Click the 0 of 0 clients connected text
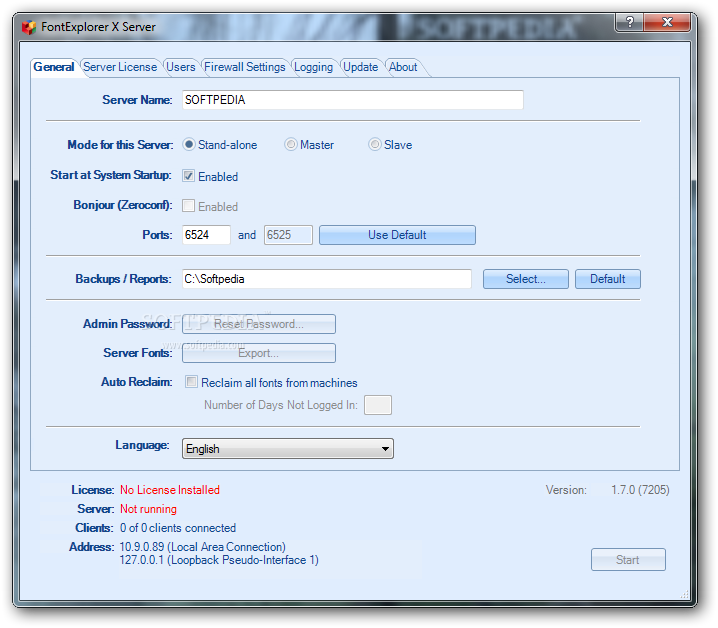Image resolution: width=718 pixels, height=628 pixels. tap(178, 528)
